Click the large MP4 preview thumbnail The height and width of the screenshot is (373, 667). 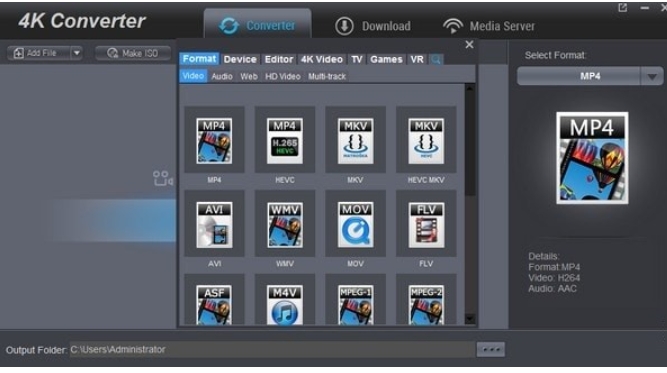592,158
